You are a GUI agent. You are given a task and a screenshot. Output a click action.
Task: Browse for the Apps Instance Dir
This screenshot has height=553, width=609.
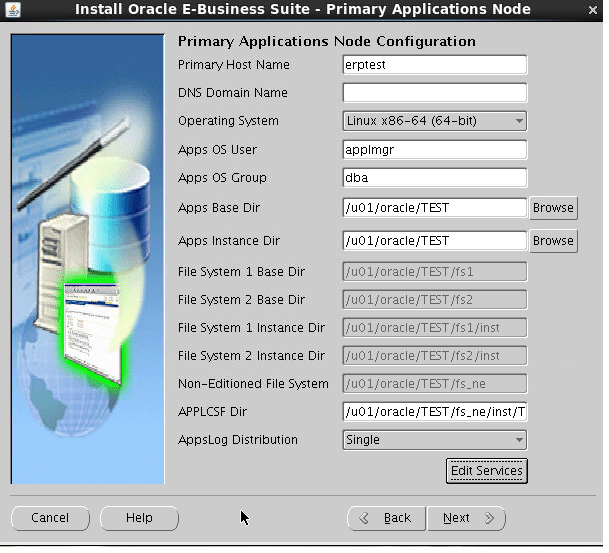(x=553, y=241)
